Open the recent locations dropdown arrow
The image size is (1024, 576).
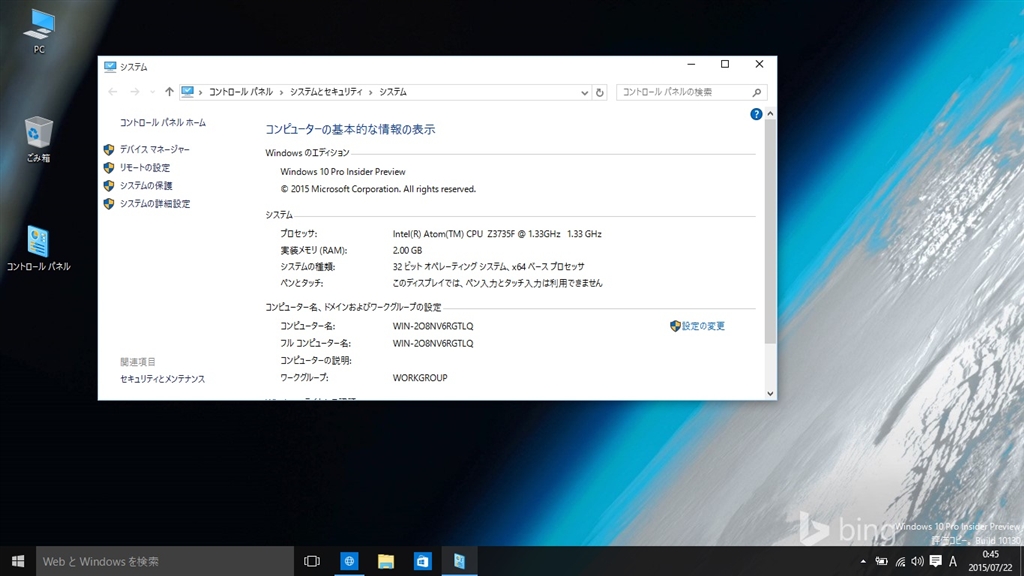coord(152,92)
